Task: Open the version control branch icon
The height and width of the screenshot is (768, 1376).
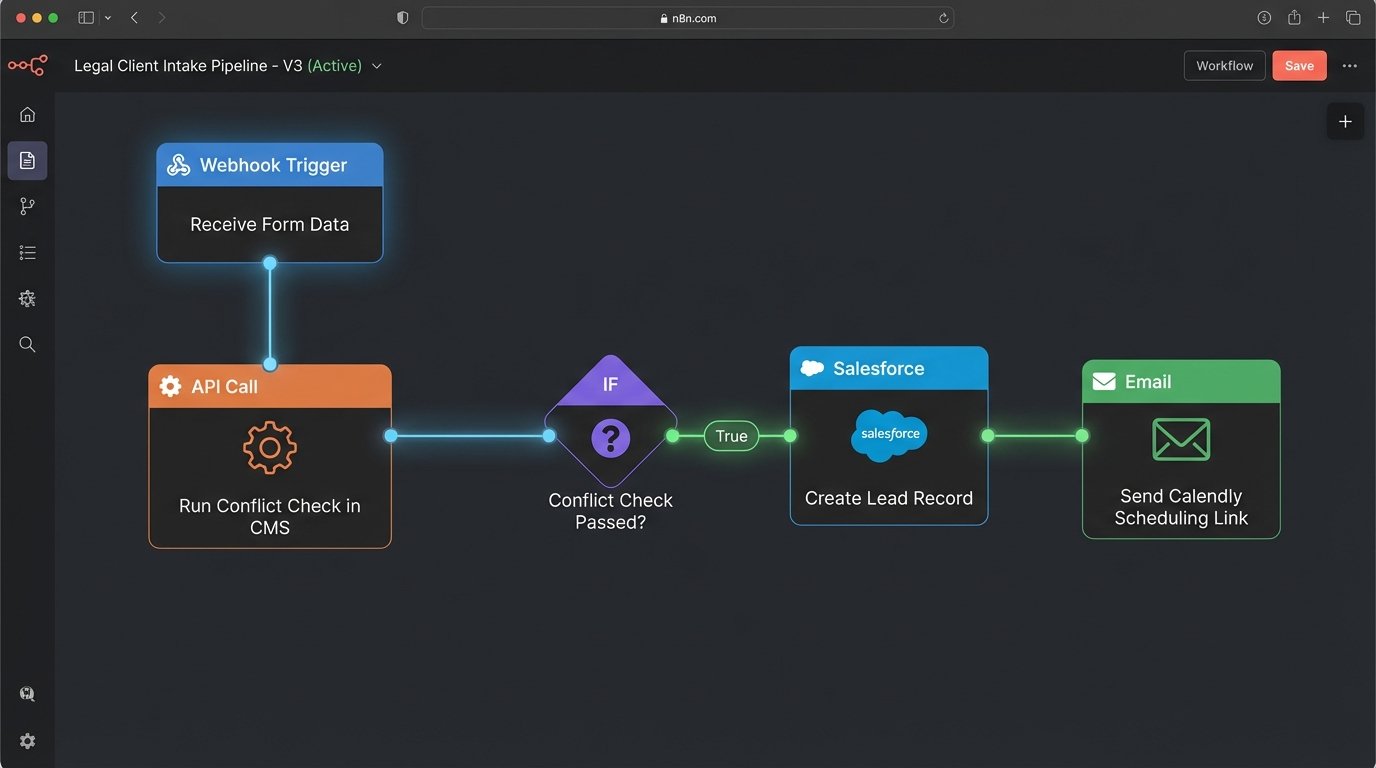Action: pos(27,206)
